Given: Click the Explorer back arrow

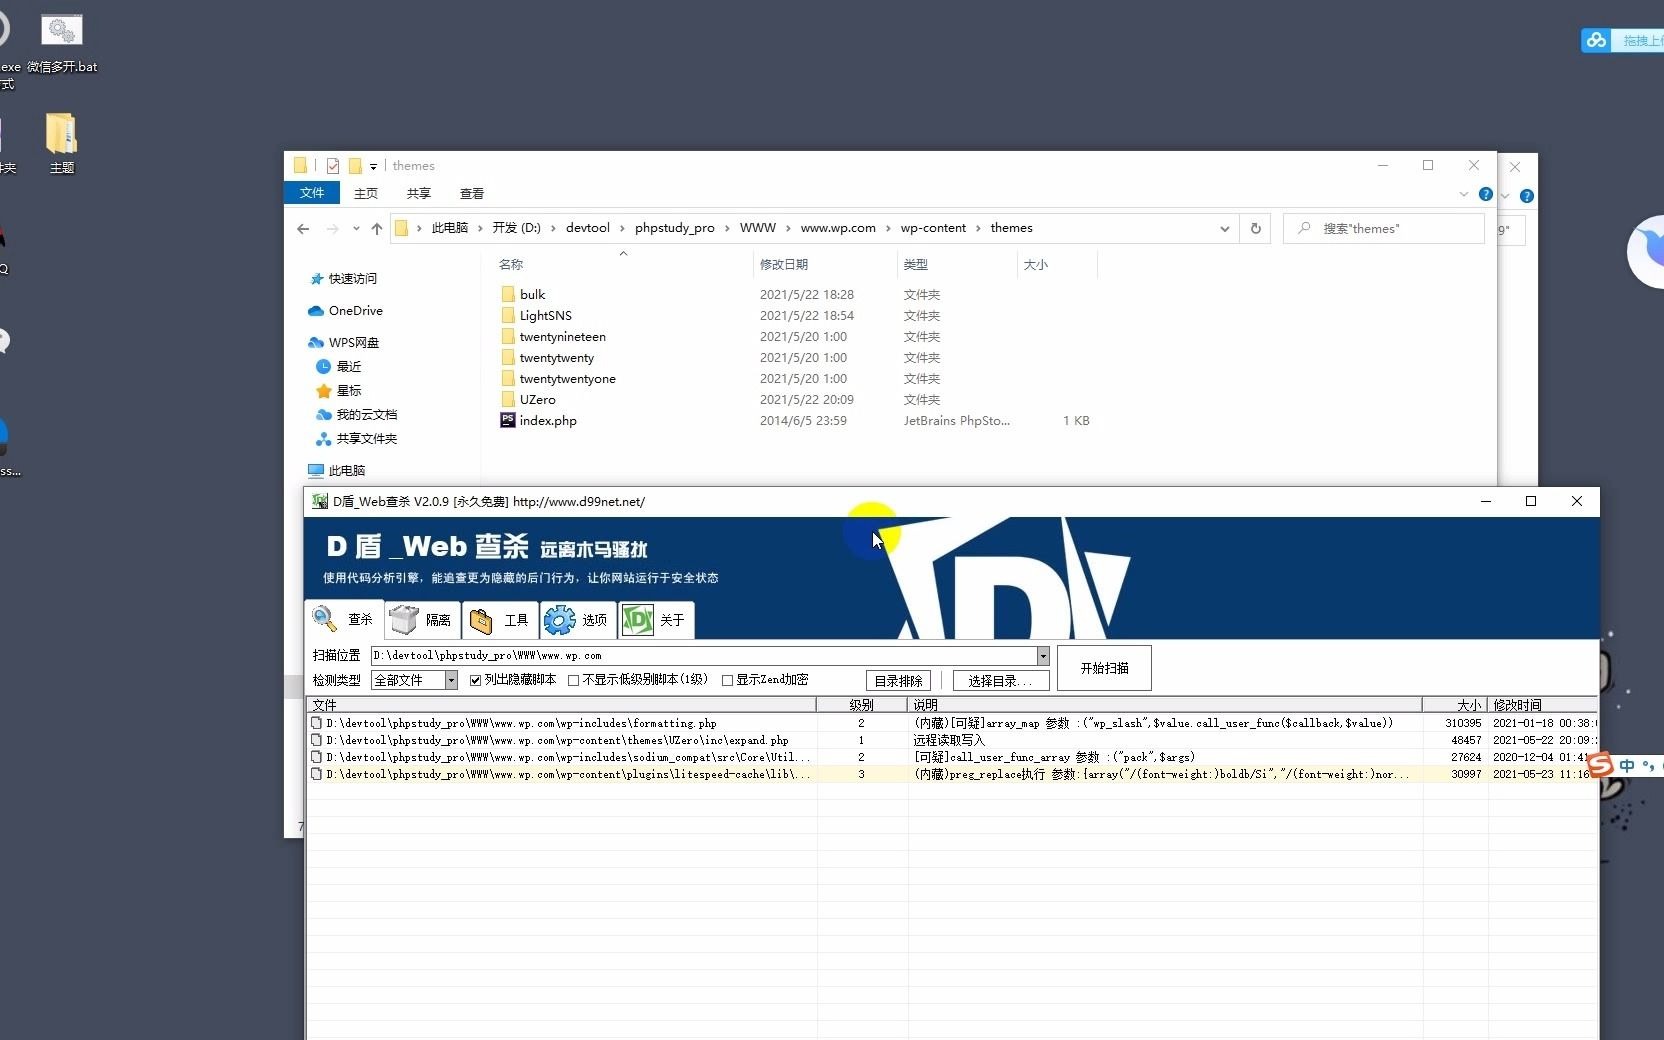Looking at the screenshot, I should coord(303,228).
